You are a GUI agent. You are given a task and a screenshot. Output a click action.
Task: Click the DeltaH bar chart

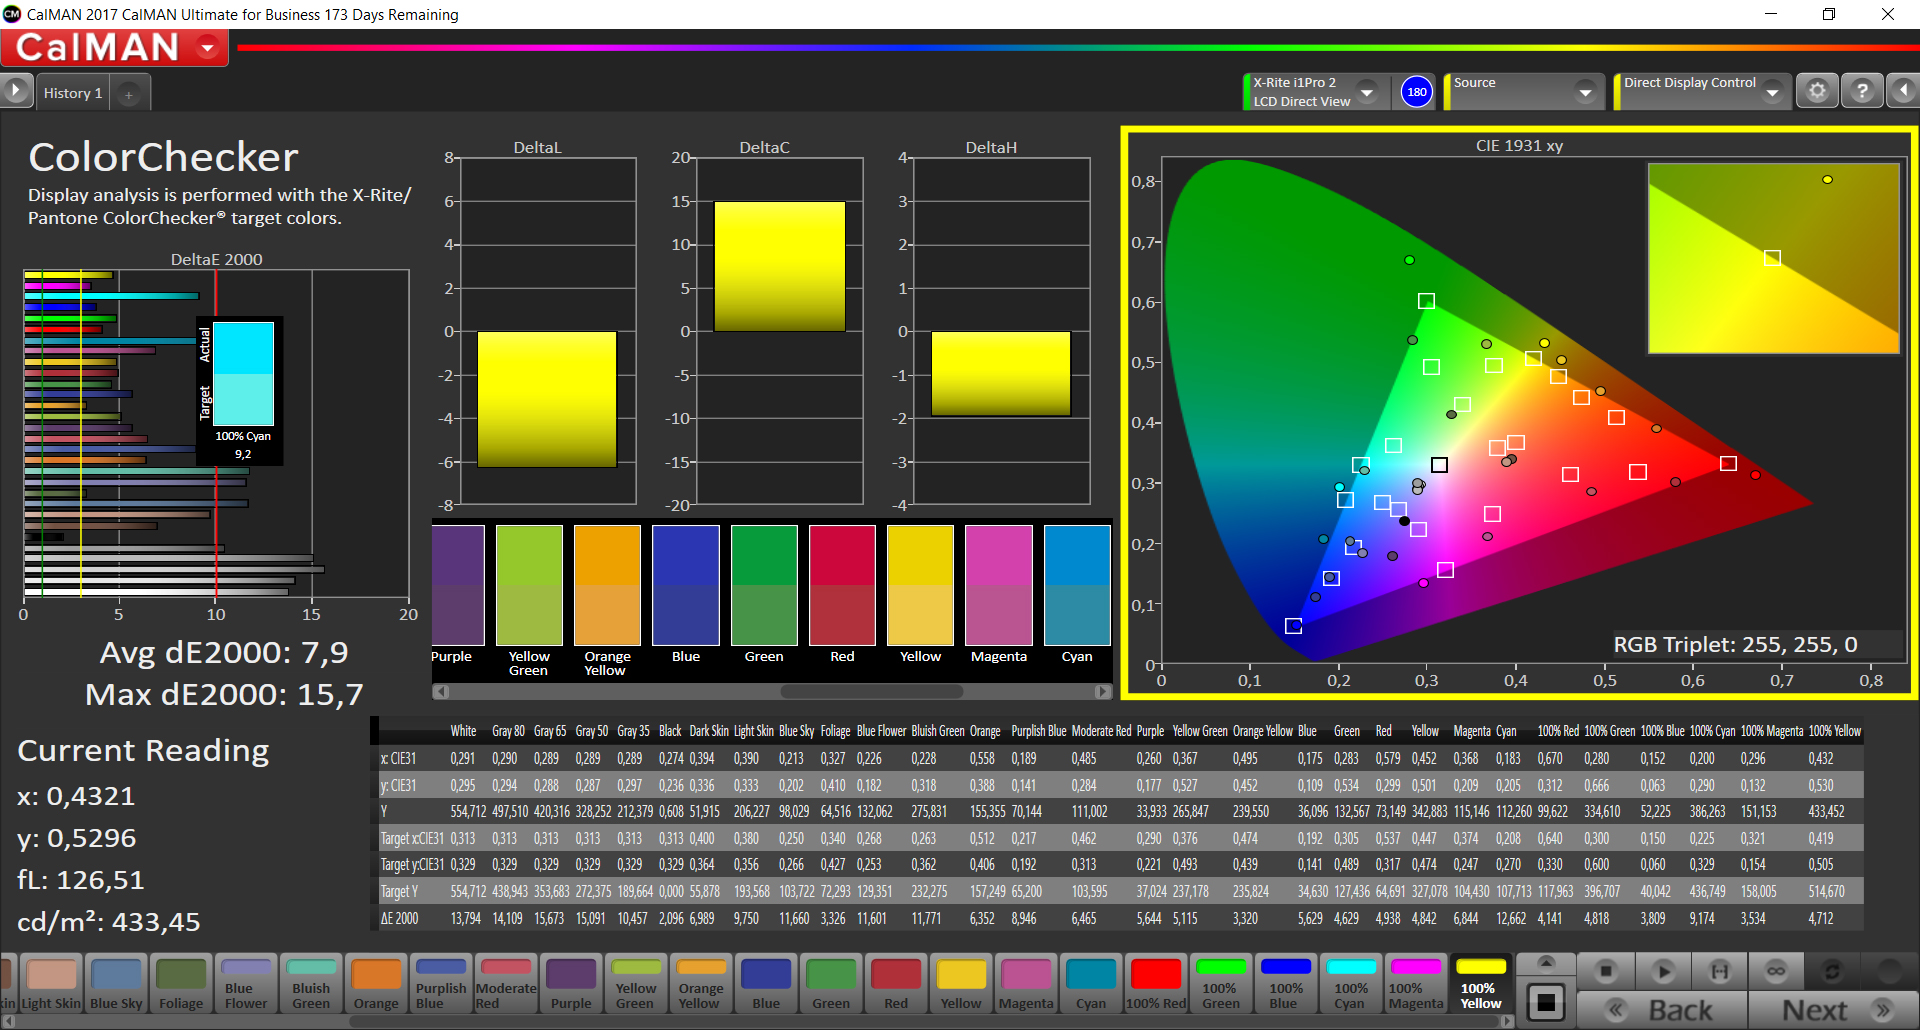click(x=1002, y=331)
